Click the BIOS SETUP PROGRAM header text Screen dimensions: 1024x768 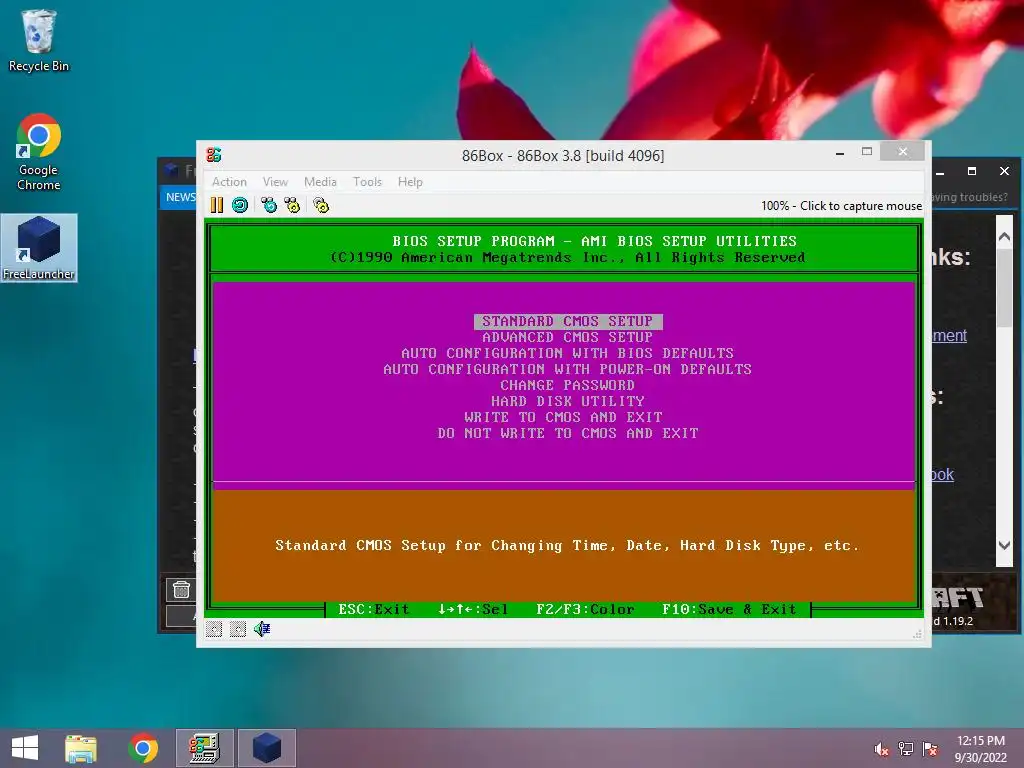tap(594, 241)
